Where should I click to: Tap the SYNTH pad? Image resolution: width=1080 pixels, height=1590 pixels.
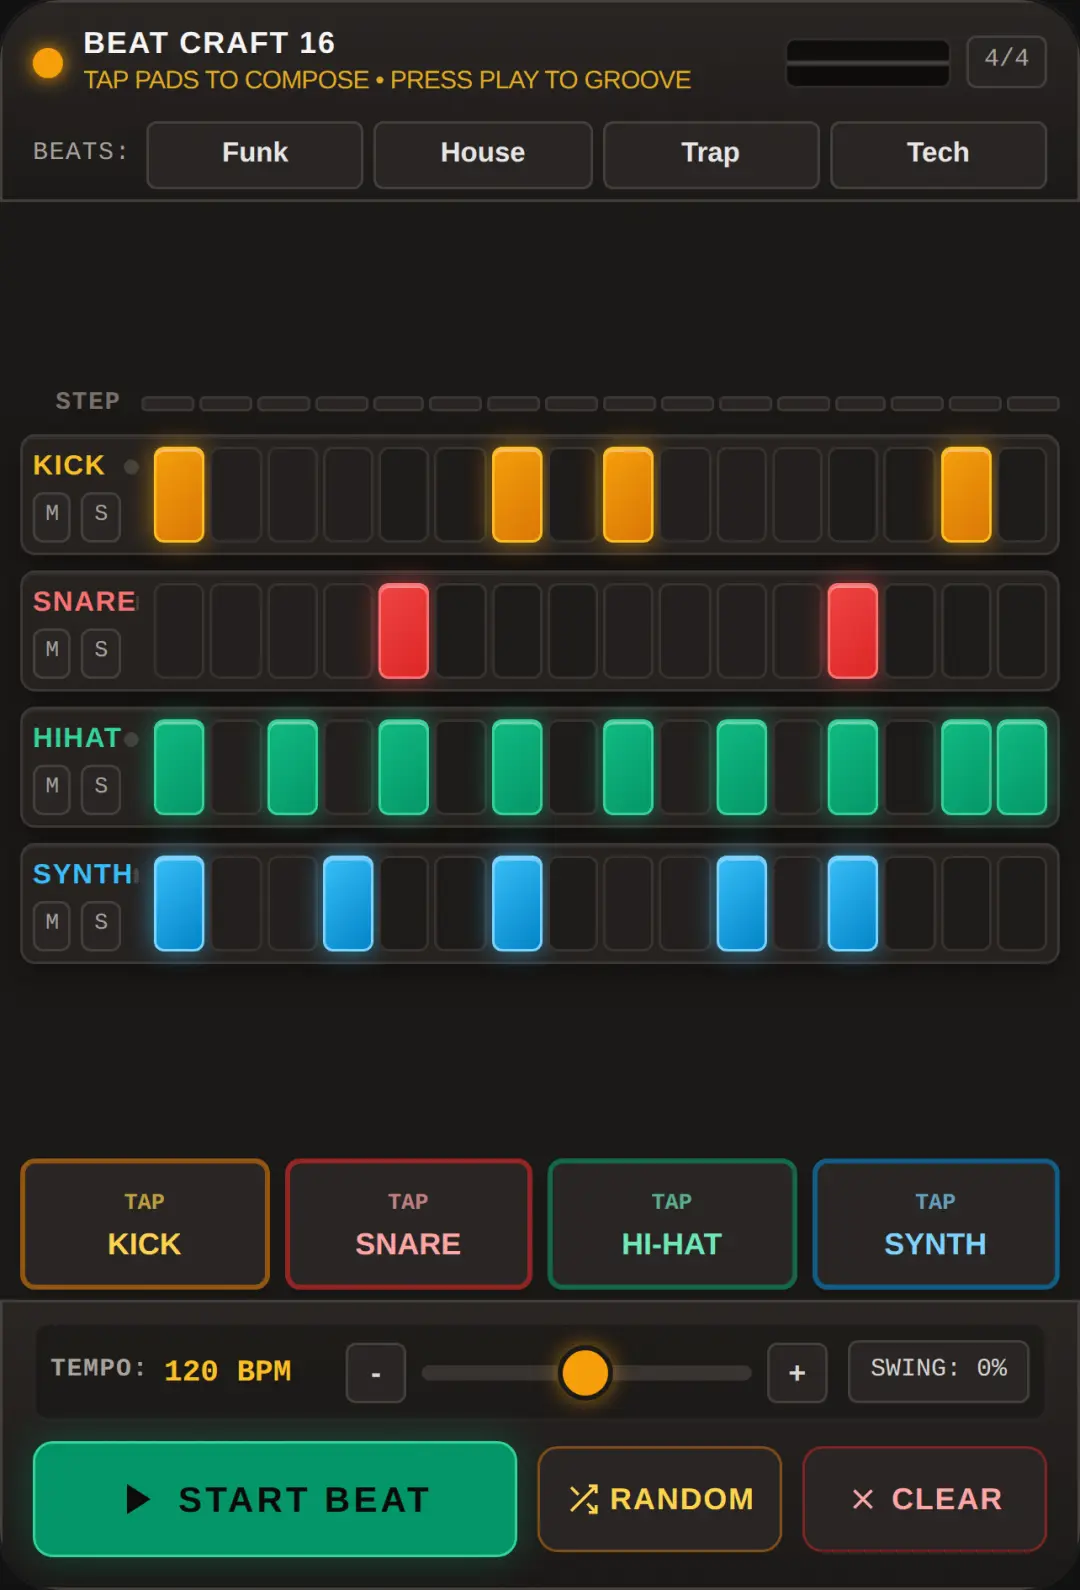pyautogui.click(x=936, y=1224)
